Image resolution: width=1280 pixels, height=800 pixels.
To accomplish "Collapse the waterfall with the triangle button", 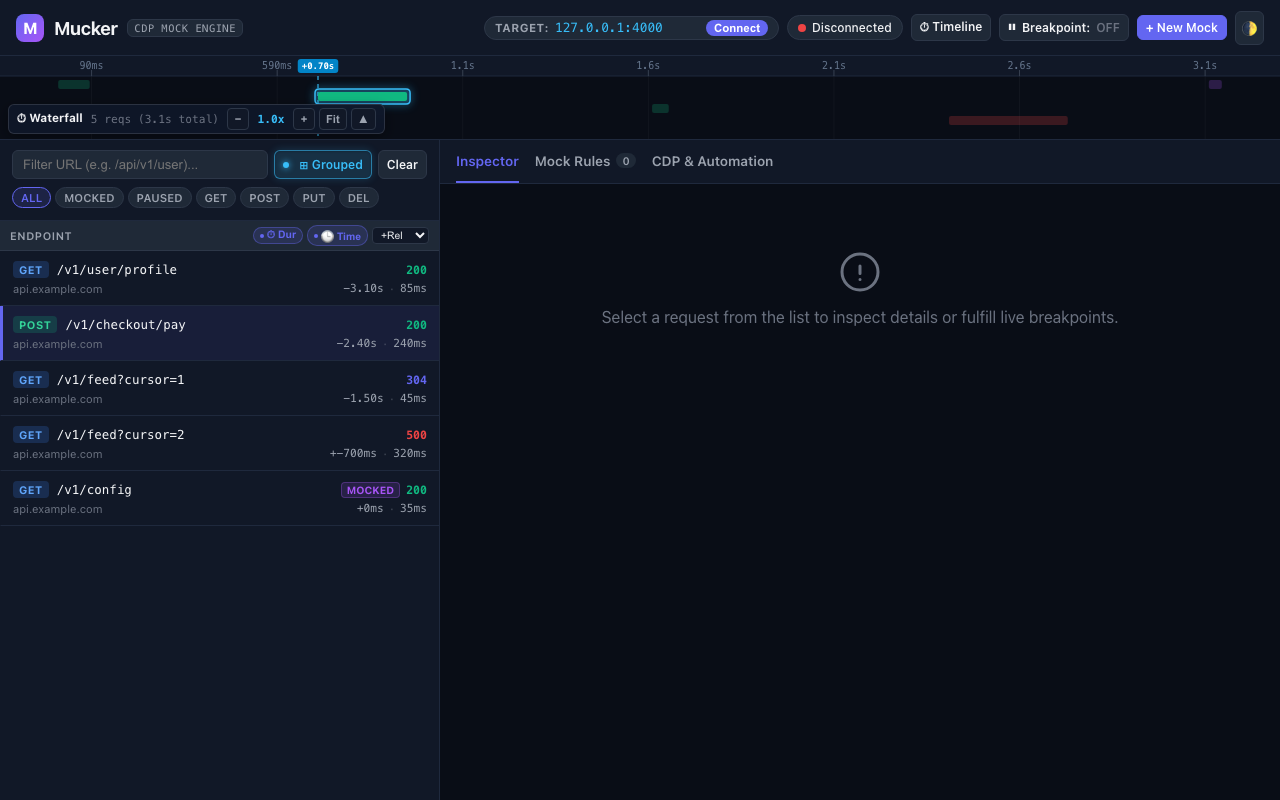I will point(363,119).
